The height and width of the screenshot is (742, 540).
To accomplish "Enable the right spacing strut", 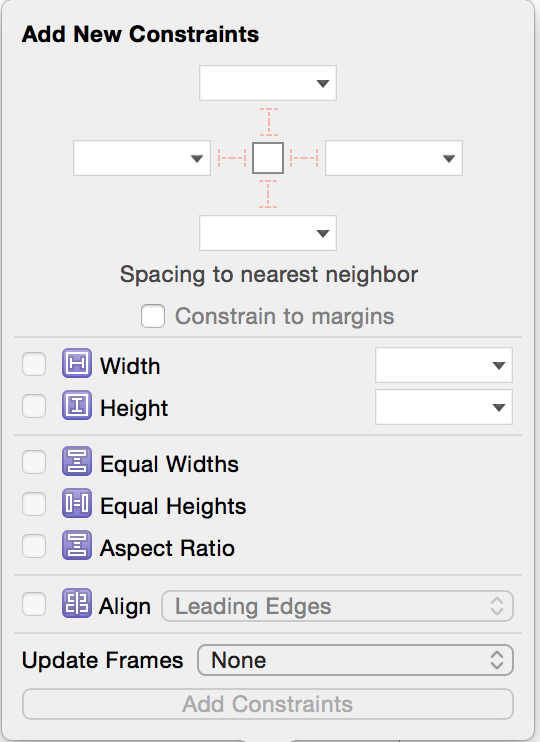I will pyautogui.click(x=304, y=158).
